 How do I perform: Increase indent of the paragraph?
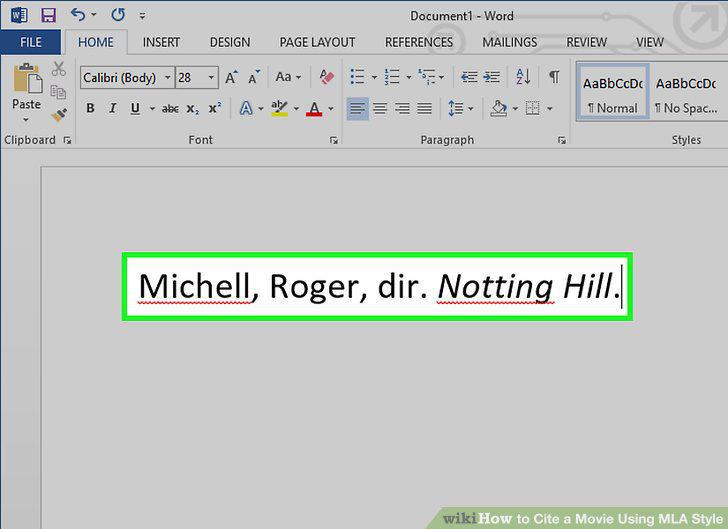(x=491, y=77)
